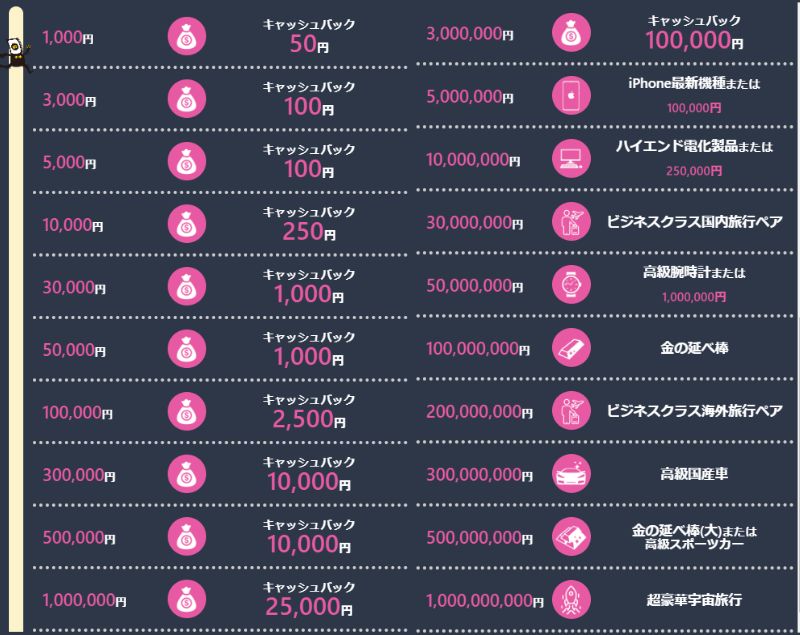This screenshot has height=635, width=800.
Task: Click the gold bar icon in 100,000,000円 row
Action: (x=571, y=348)
